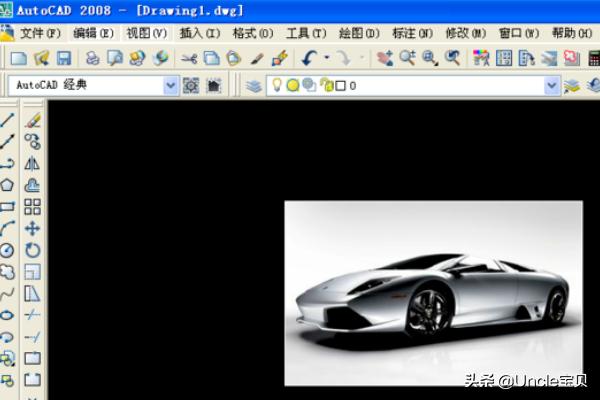This screenshot has height=400, width=600.
Task: Open the 窗口(W) menu
Action: (x=519, y=34)
